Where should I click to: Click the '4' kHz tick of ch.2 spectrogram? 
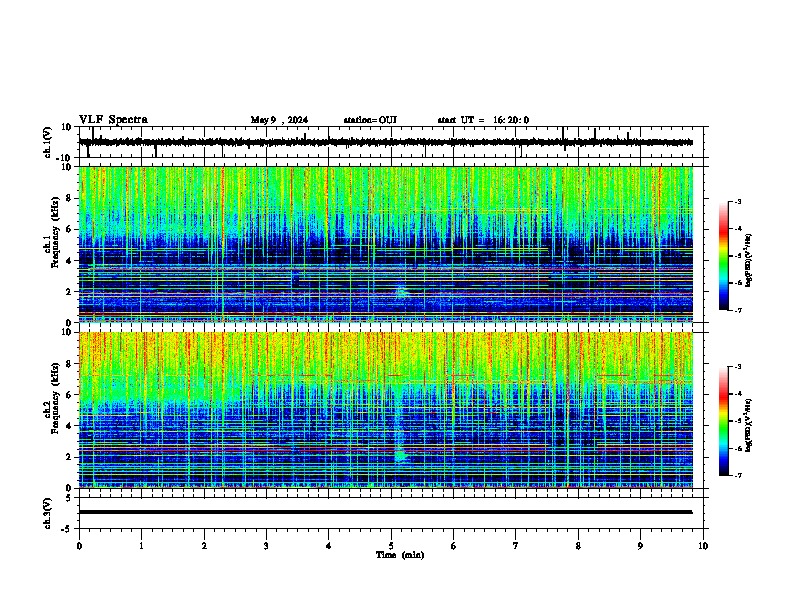70,426
